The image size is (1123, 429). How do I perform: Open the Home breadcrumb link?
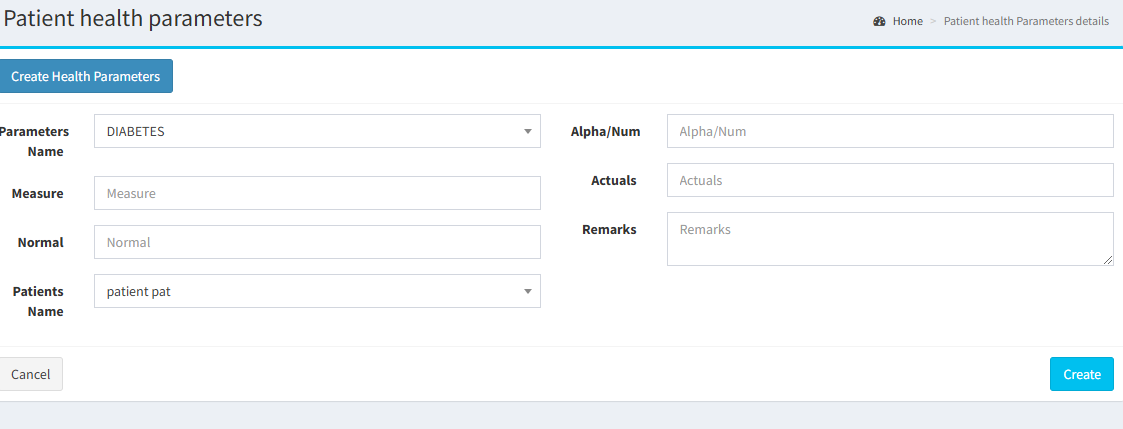click(x=907, y=21)
